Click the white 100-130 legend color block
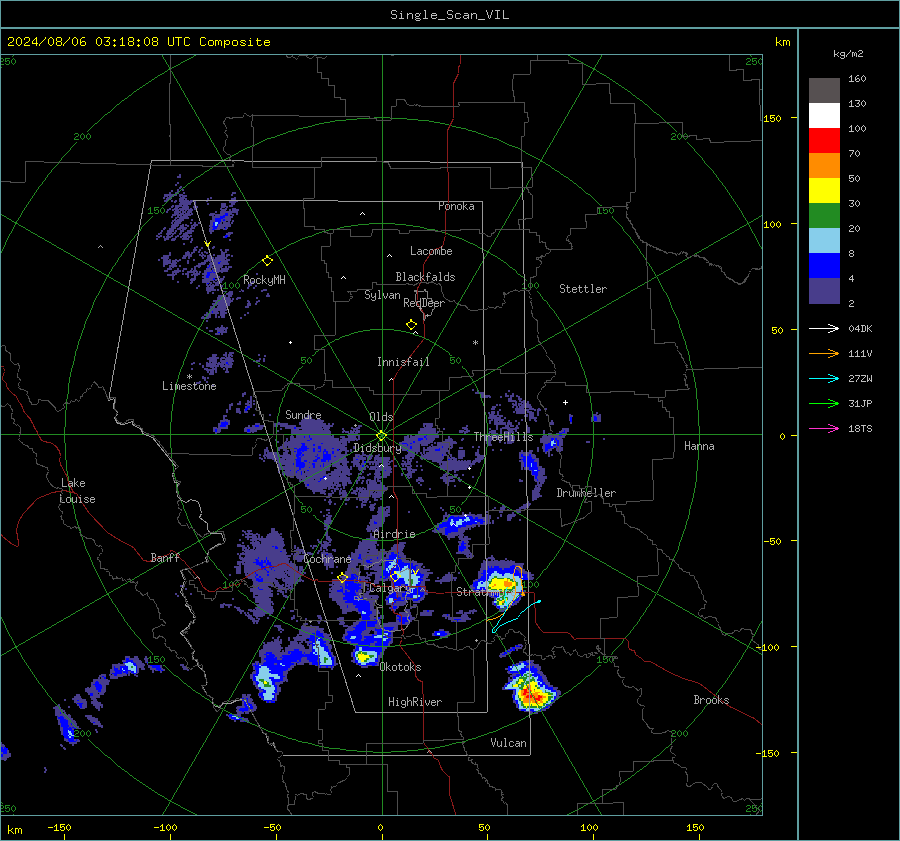Screen dimensions: 900x841 pyautogui.click(x=824, y=115)
